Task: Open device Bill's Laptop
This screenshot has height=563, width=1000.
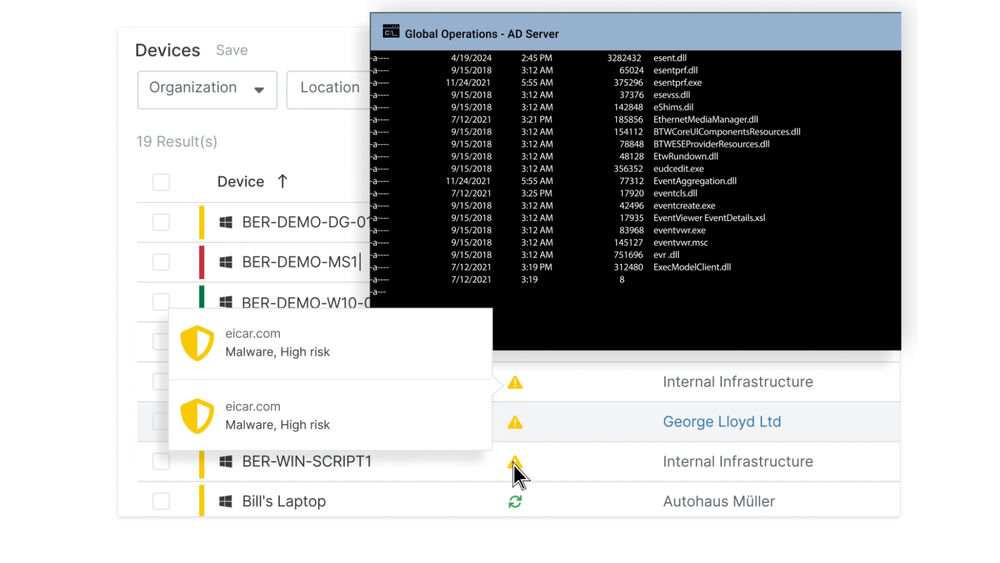Action: (284, 502)
